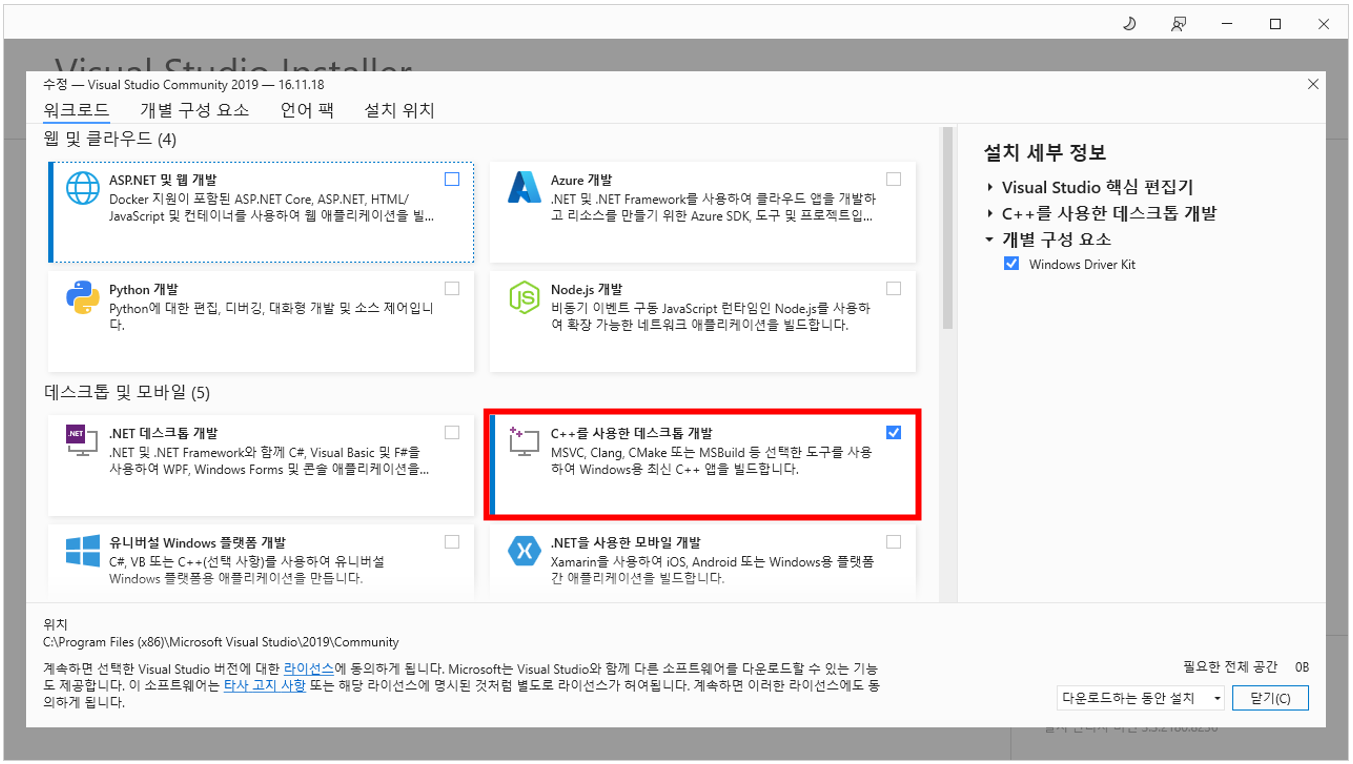Click the 웹 및 클라우드 (4) heading
This screenshot has width=1353, height=764.
(110, 138)
